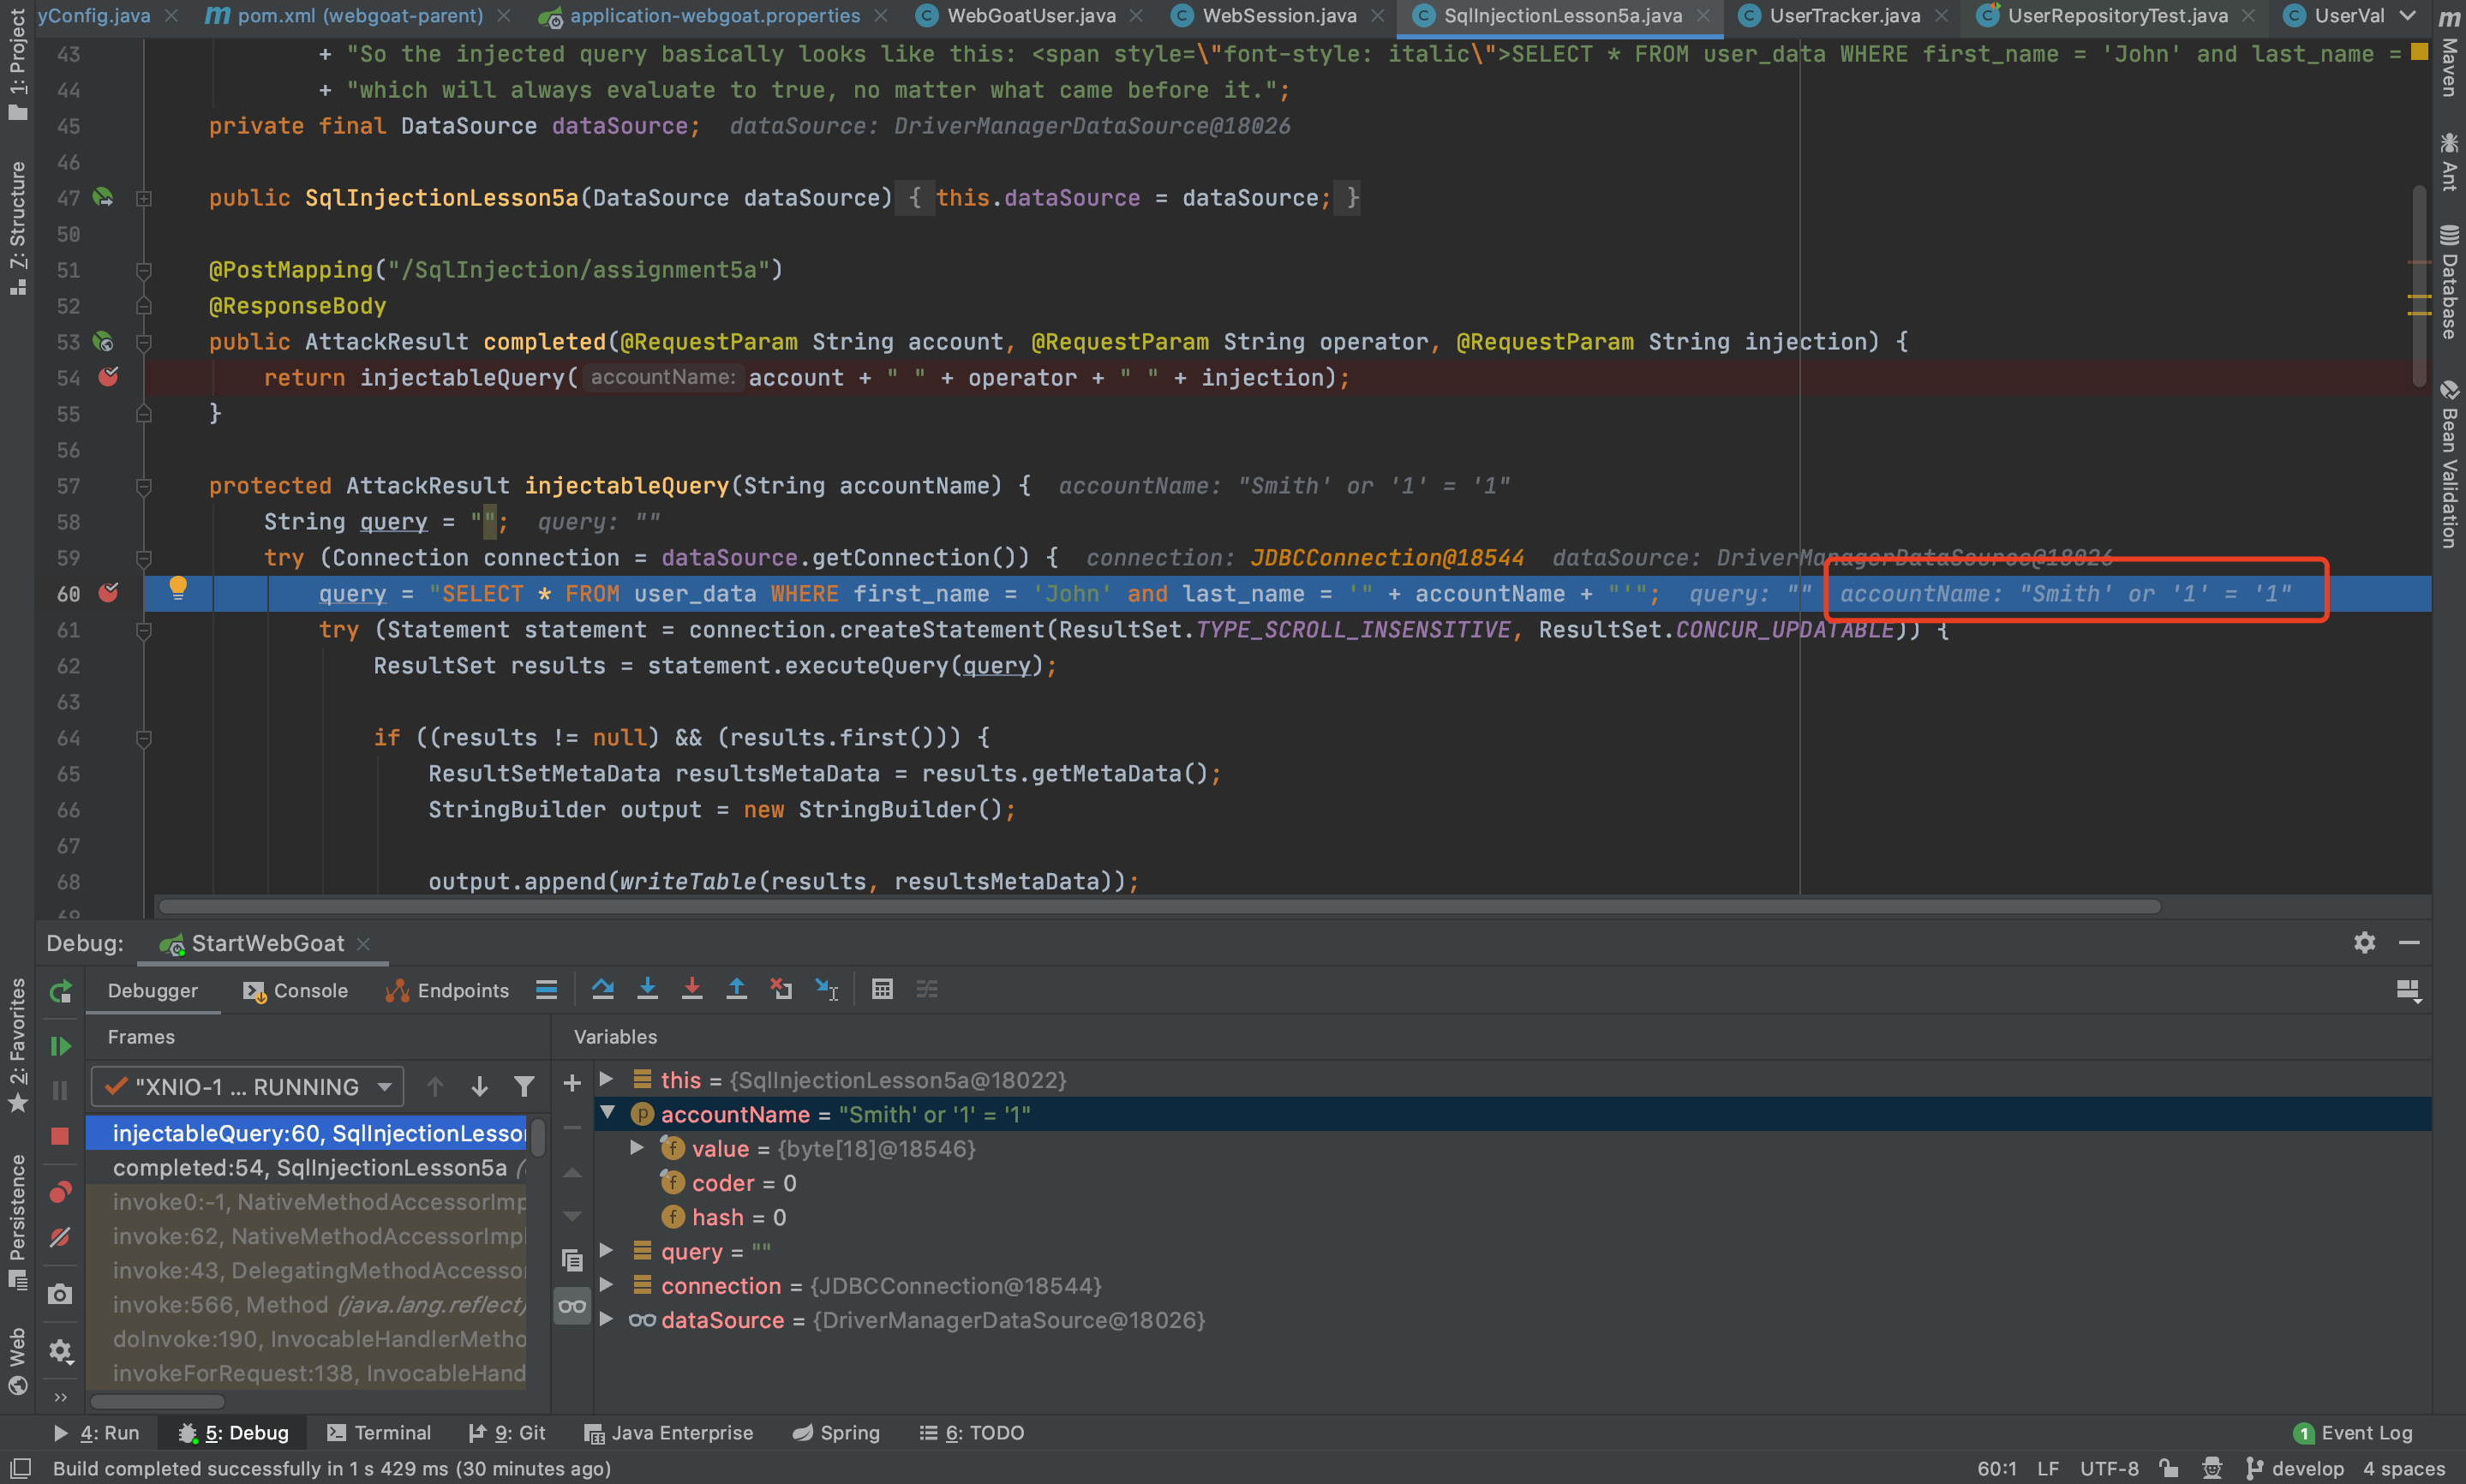The width and height of the screenshot is (2466, 1484).
Task: Open the Evaluate Expression calculator icon
Action: pos(881,989)
